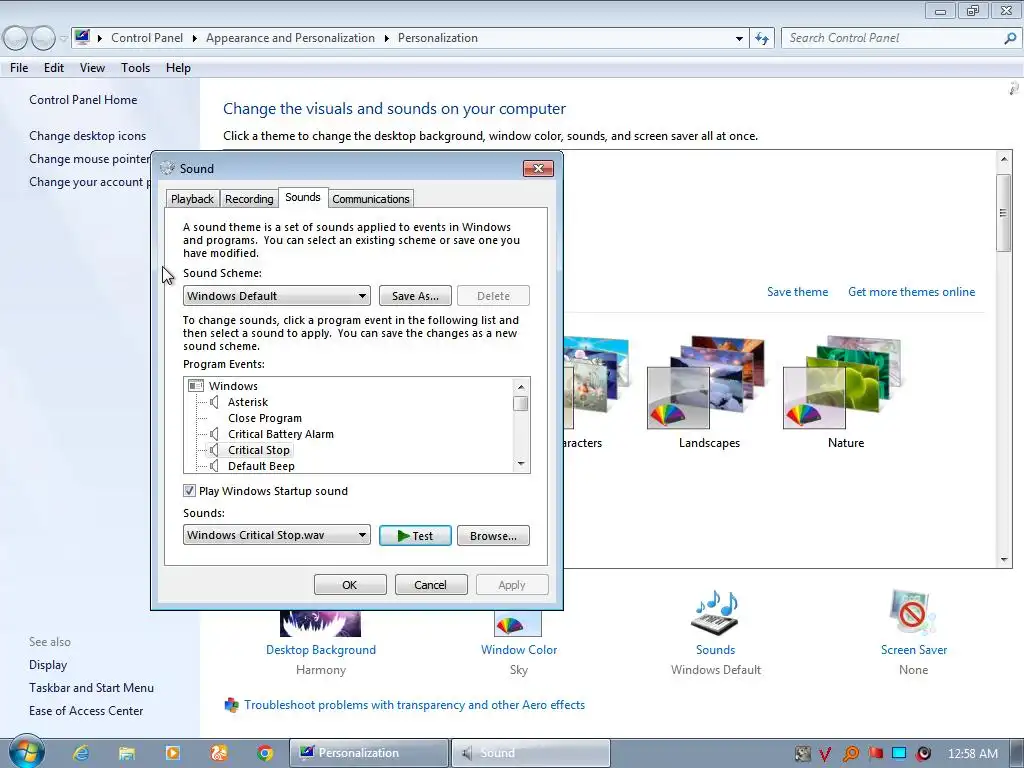Click the network monitor tray icon

[899, 754]
